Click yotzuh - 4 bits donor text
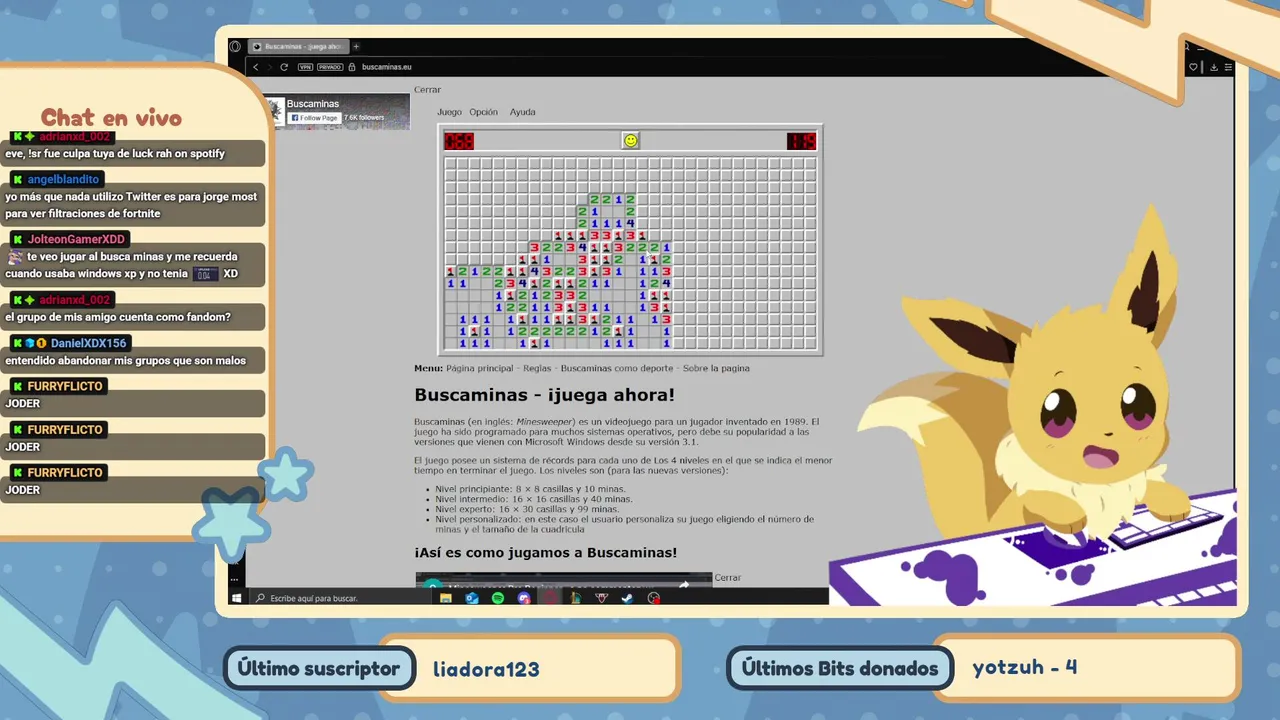 click(1025, 667)
